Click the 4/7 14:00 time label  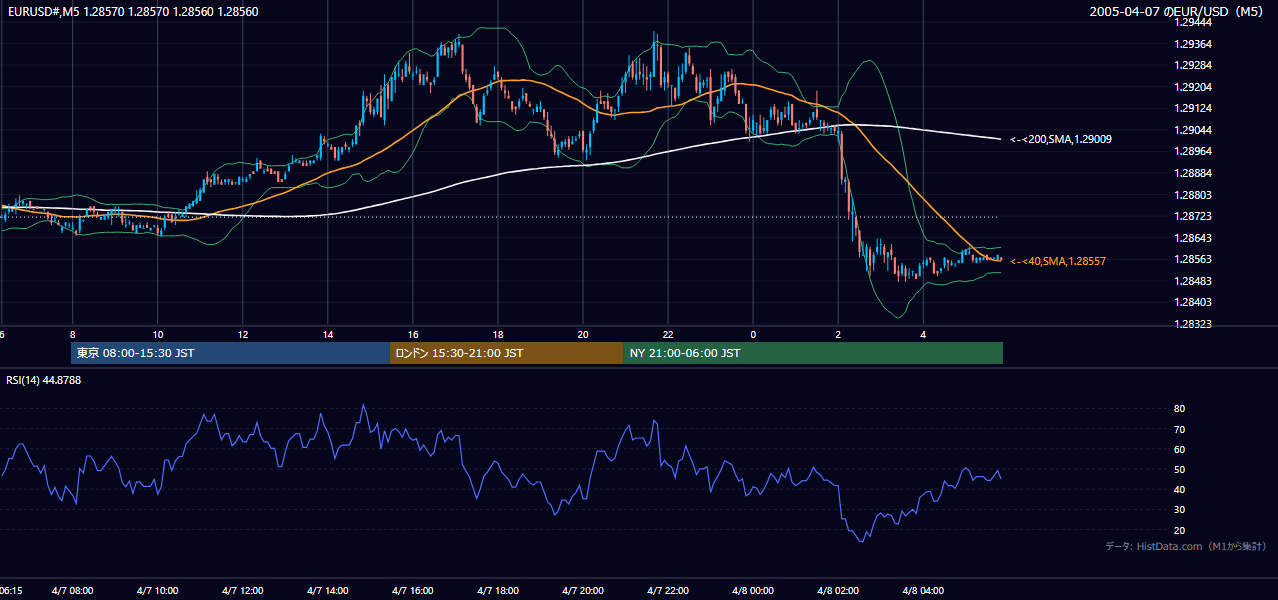coord(327,591)
